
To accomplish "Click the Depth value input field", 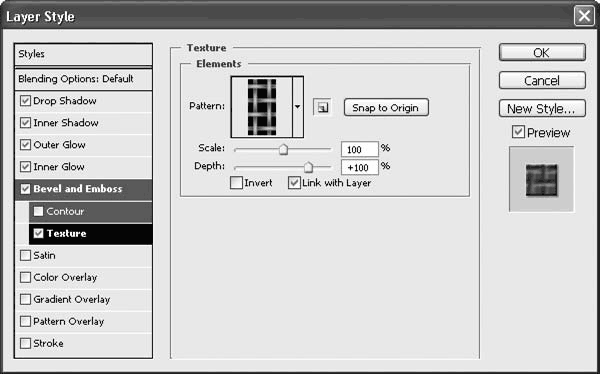I will pyautogui.click(x=360, y=167).
